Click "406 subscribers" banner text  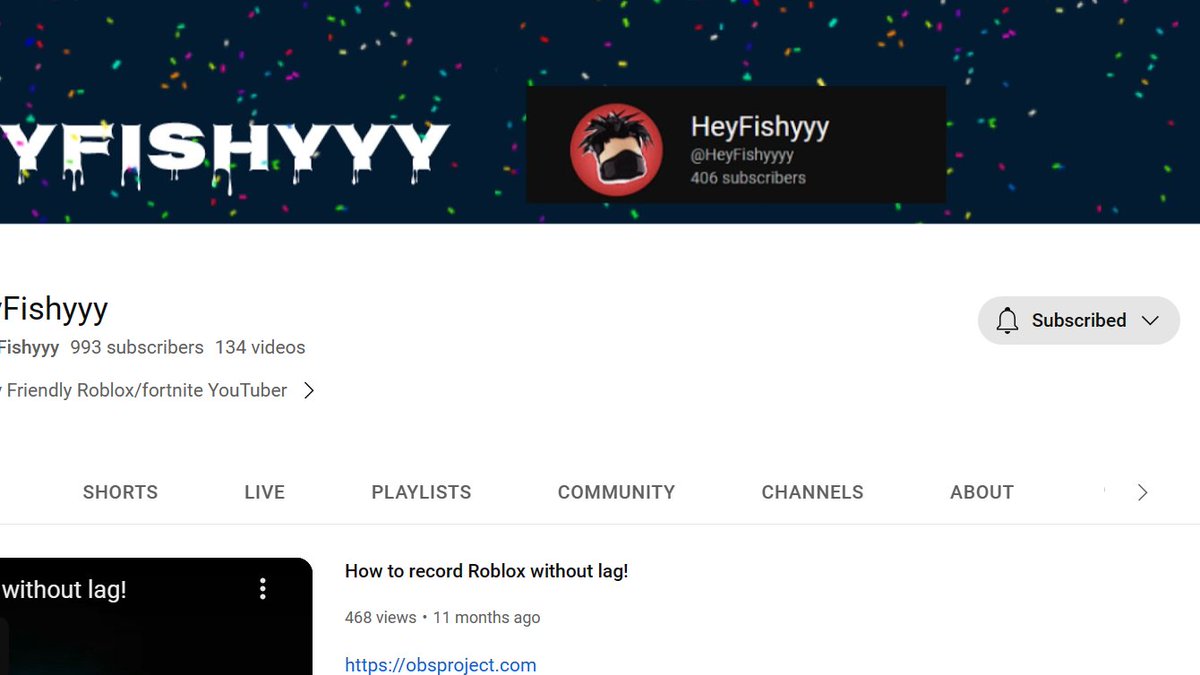click(748, 178)
